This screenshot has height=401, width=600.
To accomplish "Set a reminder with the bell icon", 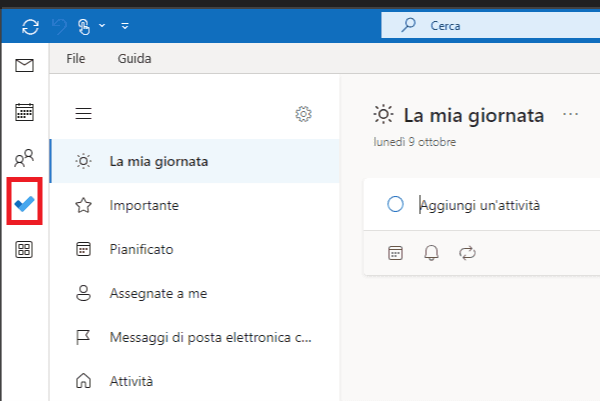I will [x=432, y=253].
